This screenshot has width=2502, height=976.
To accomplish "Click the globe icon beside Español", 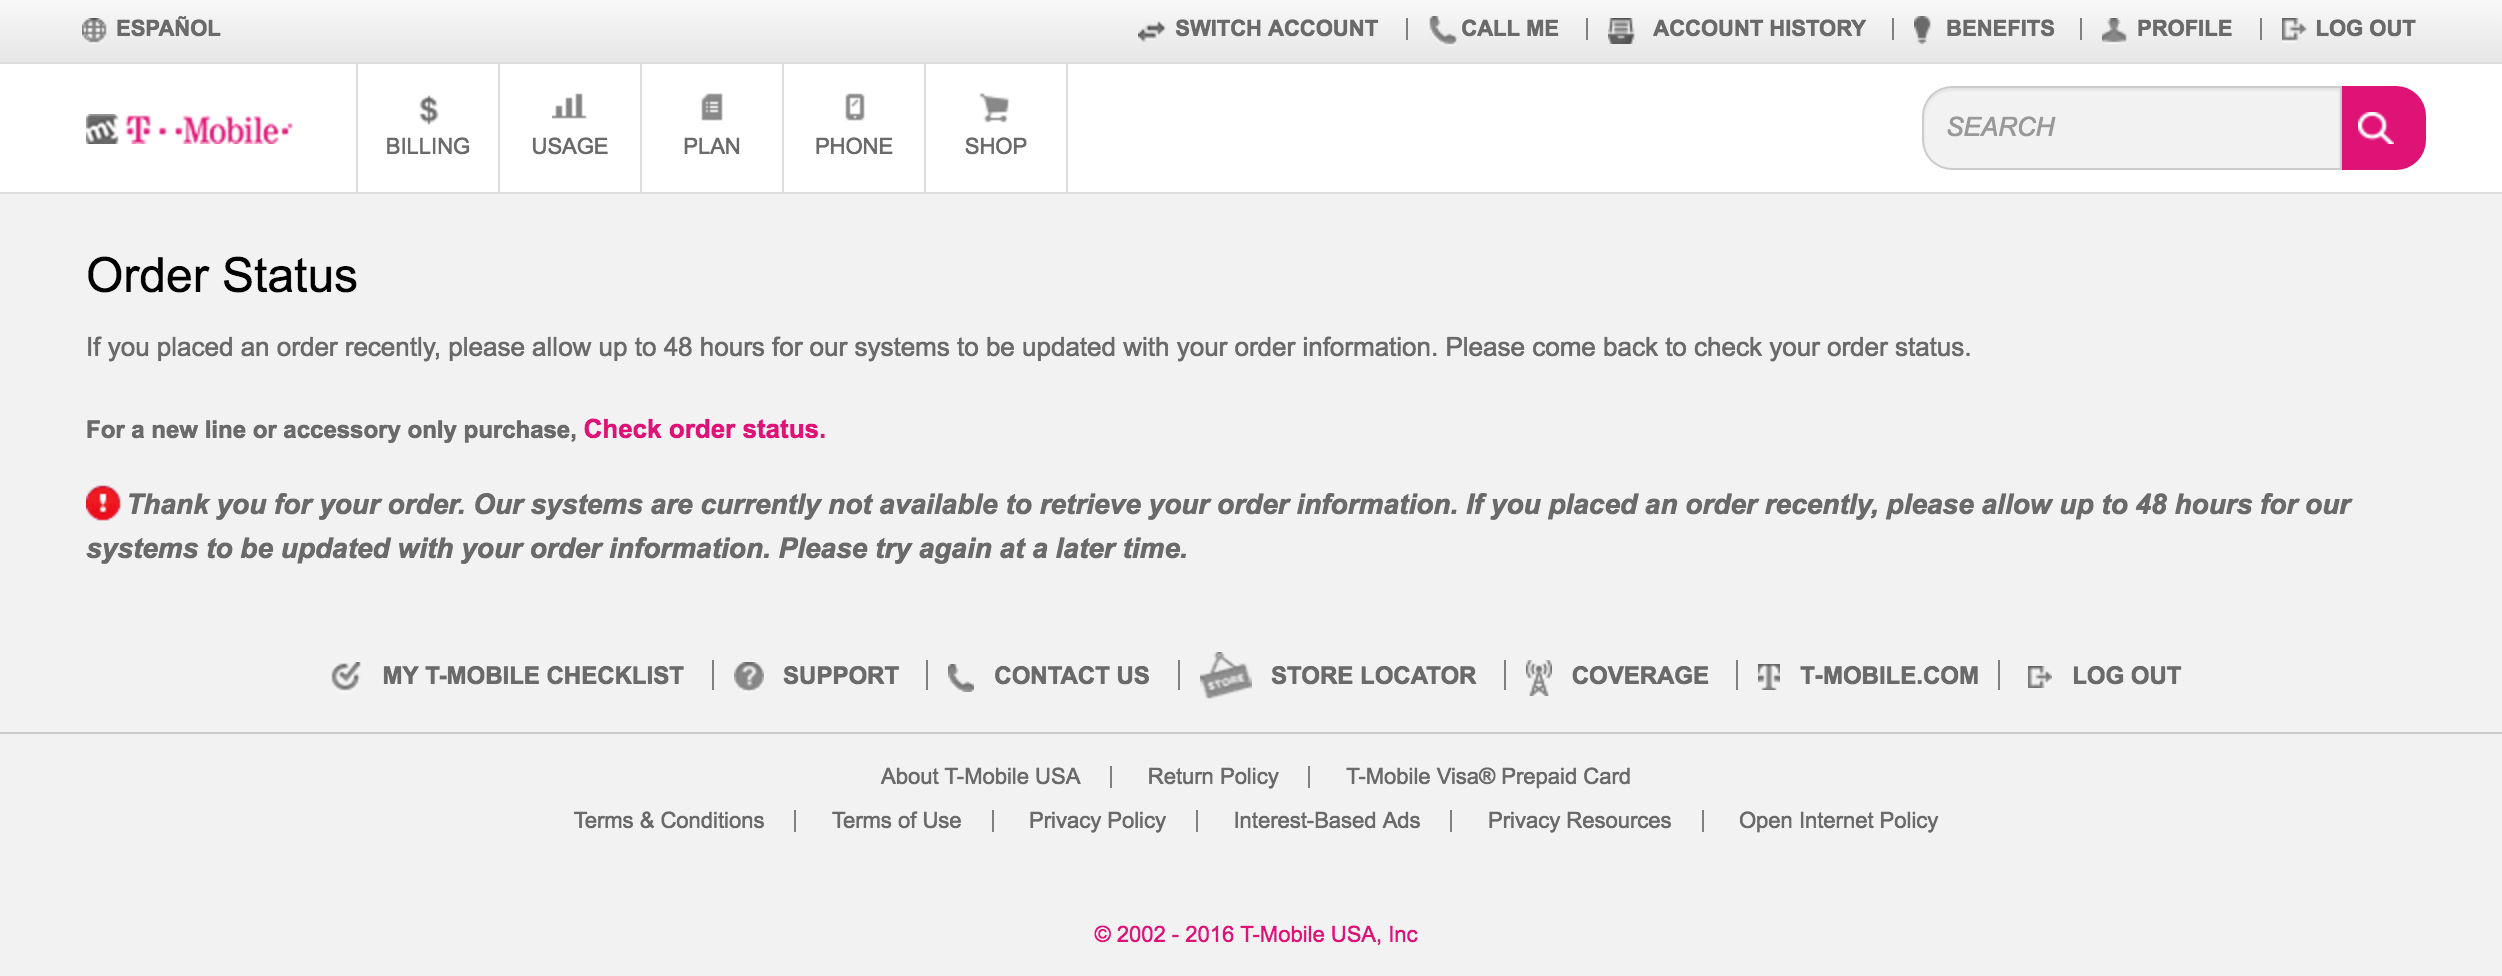I will 94,29.
